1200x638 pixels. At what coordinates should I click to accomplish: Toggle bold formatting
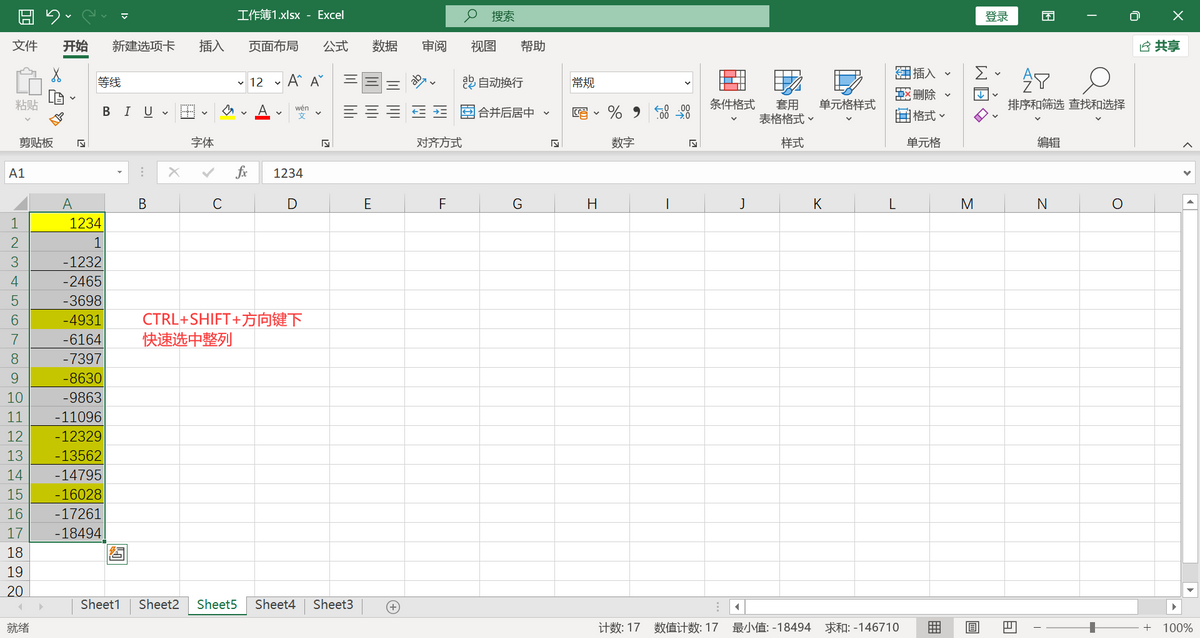point(106,112)
